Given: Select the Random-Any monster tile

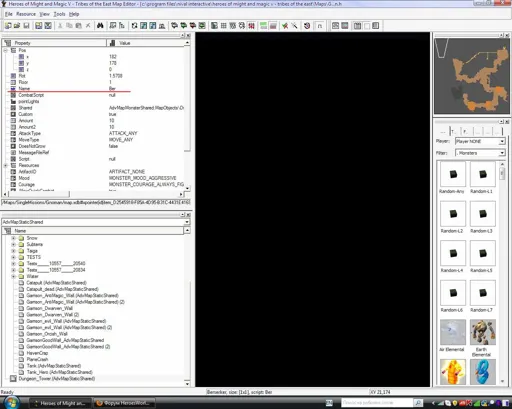Looking at the screenshot, I should (x=453, y=174).
